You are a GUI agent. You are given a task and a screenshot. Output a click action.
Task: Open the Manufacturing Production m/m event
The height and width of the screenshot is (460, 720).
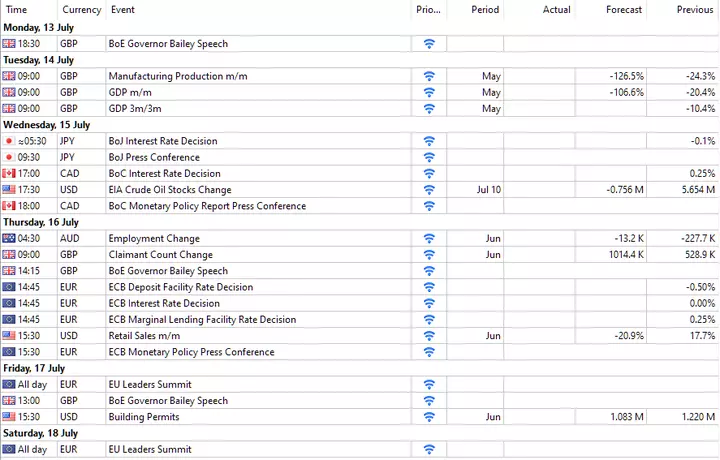tap(178, 76)
